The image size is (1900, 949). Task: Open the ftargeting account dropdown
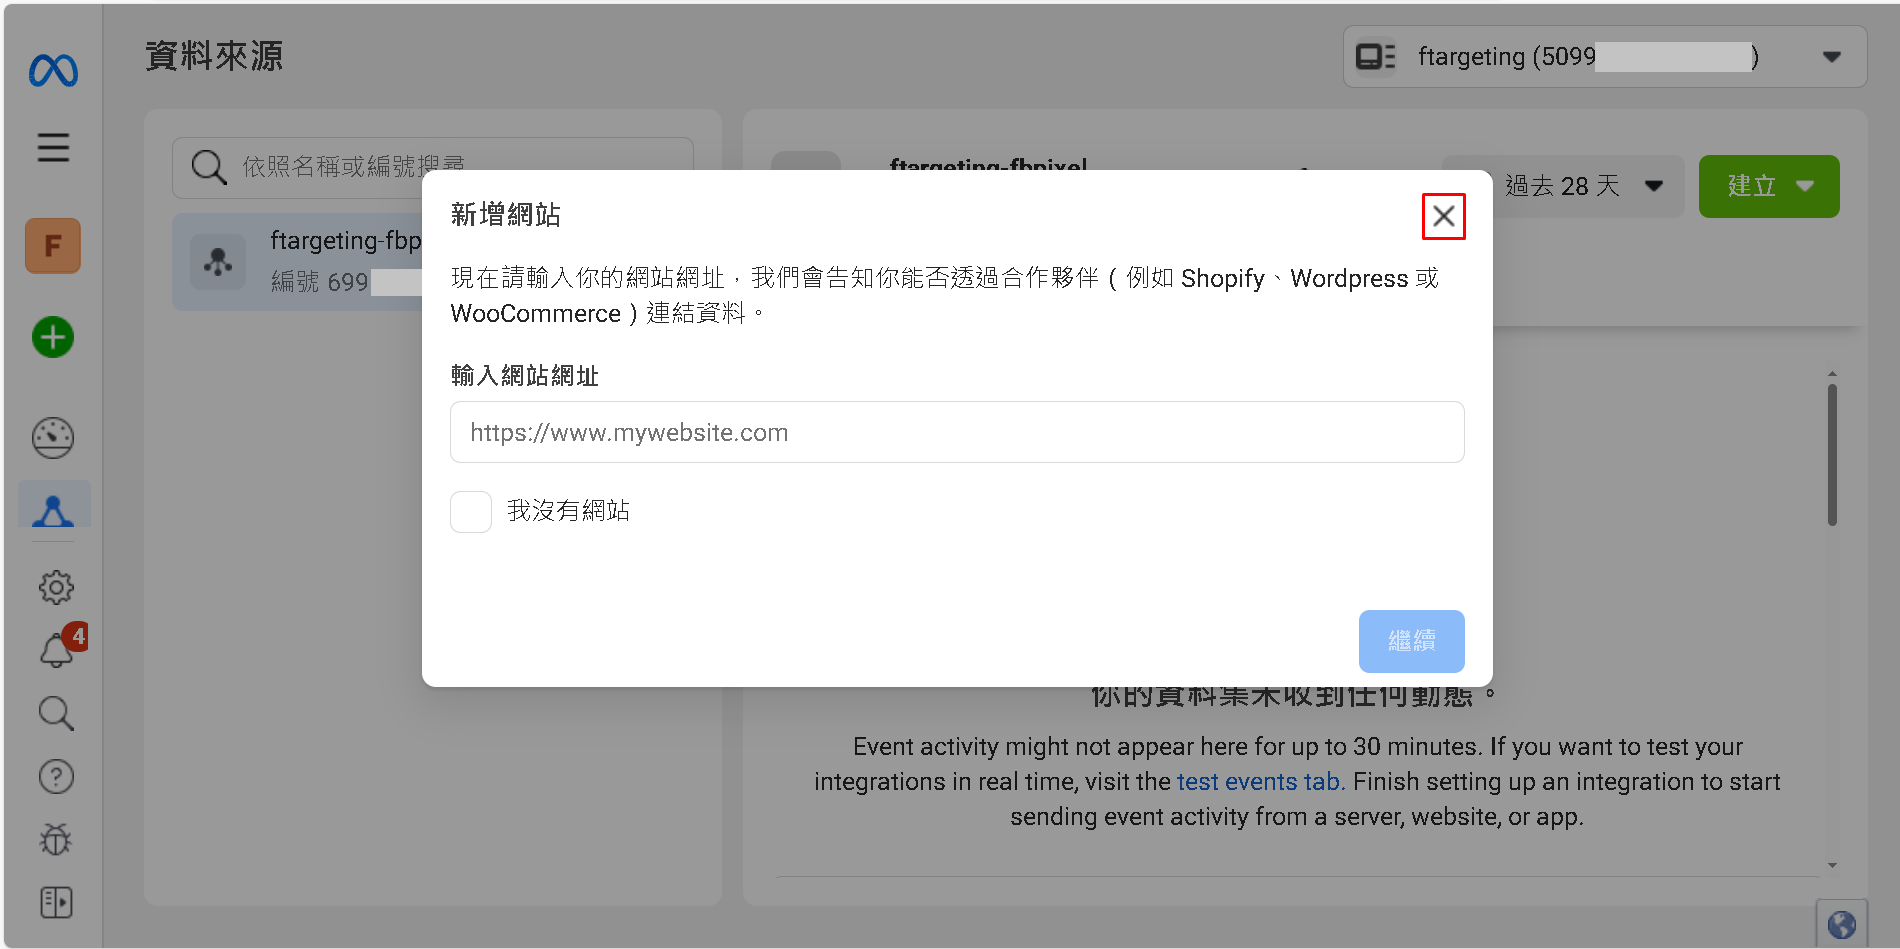click(1604, 57)
